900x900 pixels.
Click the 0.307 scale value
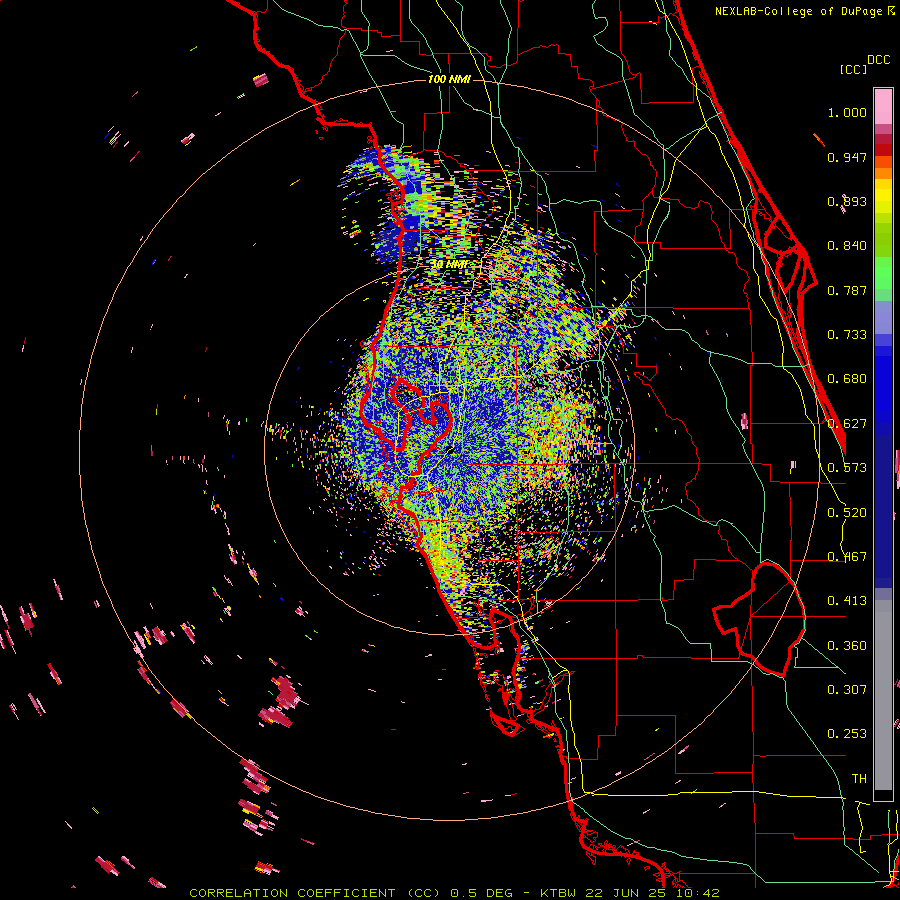(847, 690)
